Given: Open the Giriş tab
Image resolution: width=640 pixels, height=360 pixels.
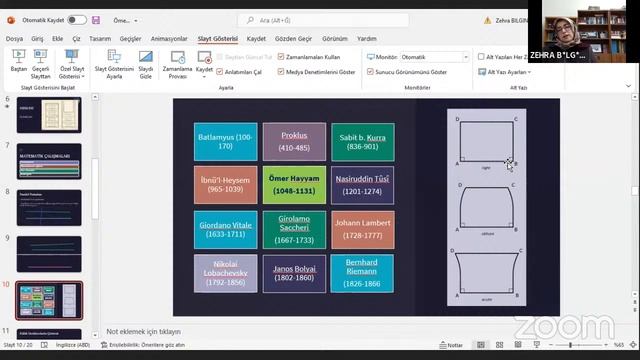Looking at the screenshot, I should point(37,39).
